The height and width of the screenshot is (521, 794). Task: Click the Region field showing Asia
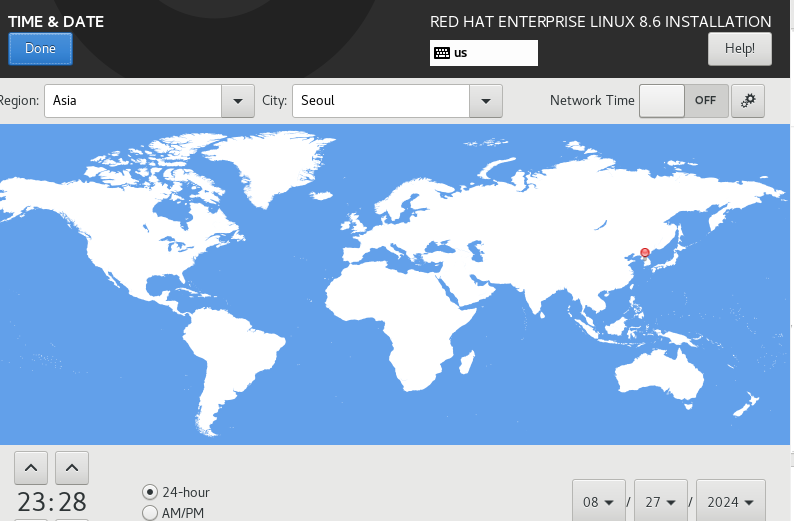click(x=133, y=101)
